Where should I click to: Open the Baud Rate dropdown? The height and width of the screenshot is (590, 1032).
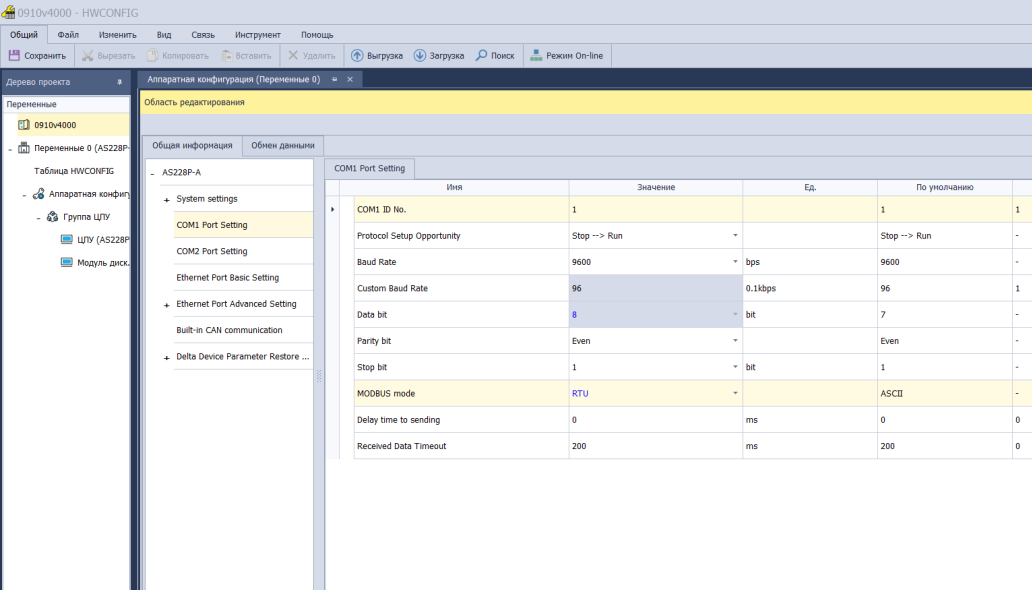735,262
